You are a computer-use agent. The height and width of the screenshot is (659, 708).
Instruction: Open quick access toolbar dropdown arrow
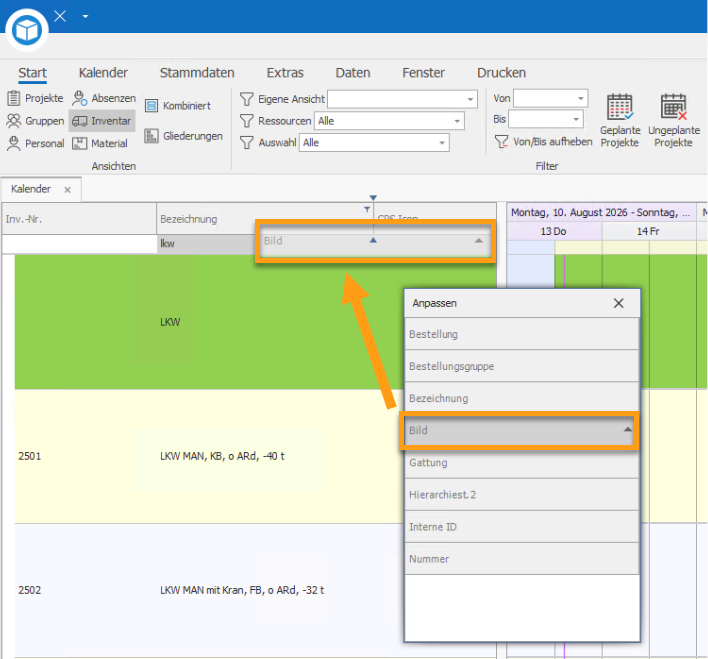(x=85, y=16)
